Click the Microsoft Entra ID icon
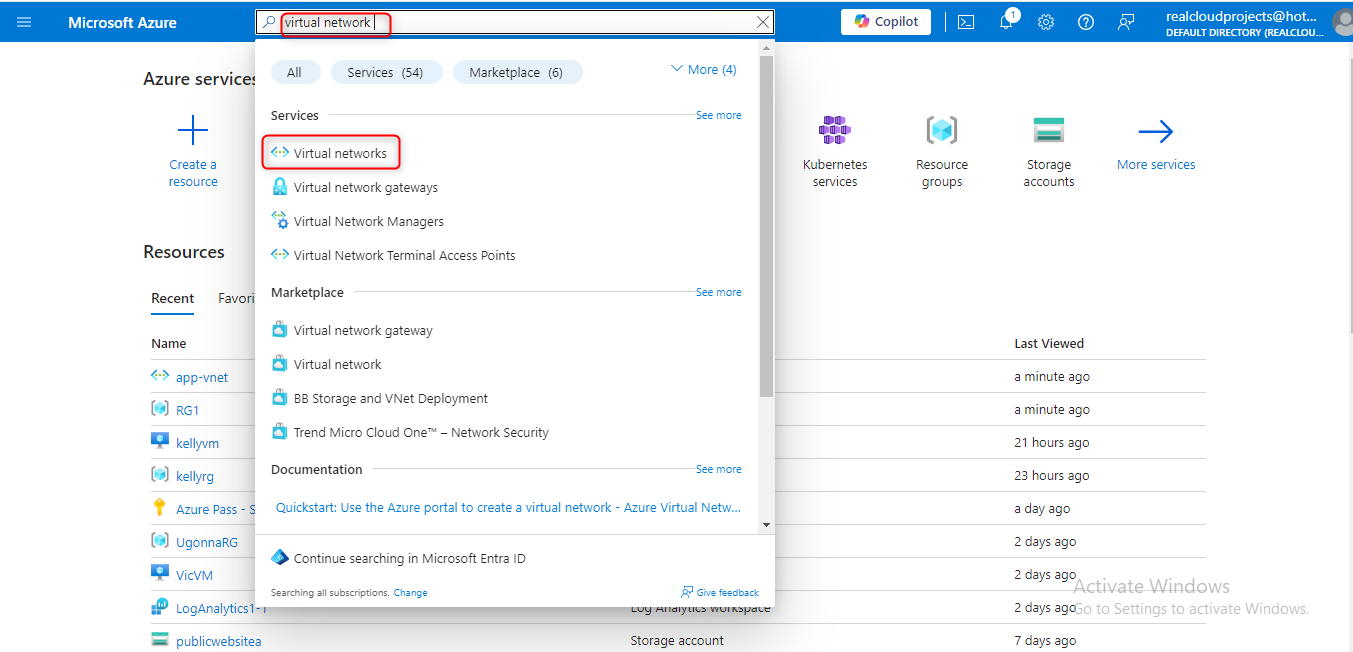Viewport: 1353px width, 652px height. pos(280,558)
